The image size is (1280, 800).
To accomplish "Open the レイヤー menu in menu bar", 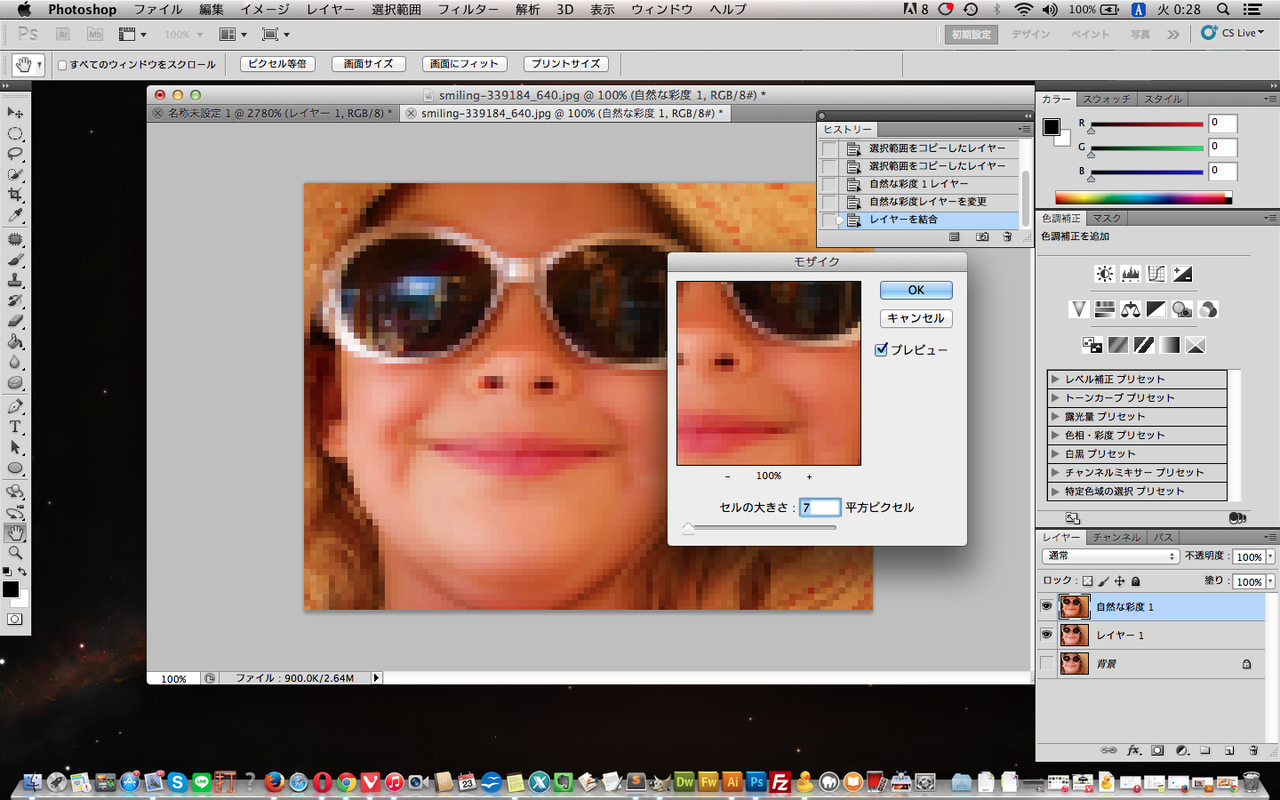I will 330,9.
